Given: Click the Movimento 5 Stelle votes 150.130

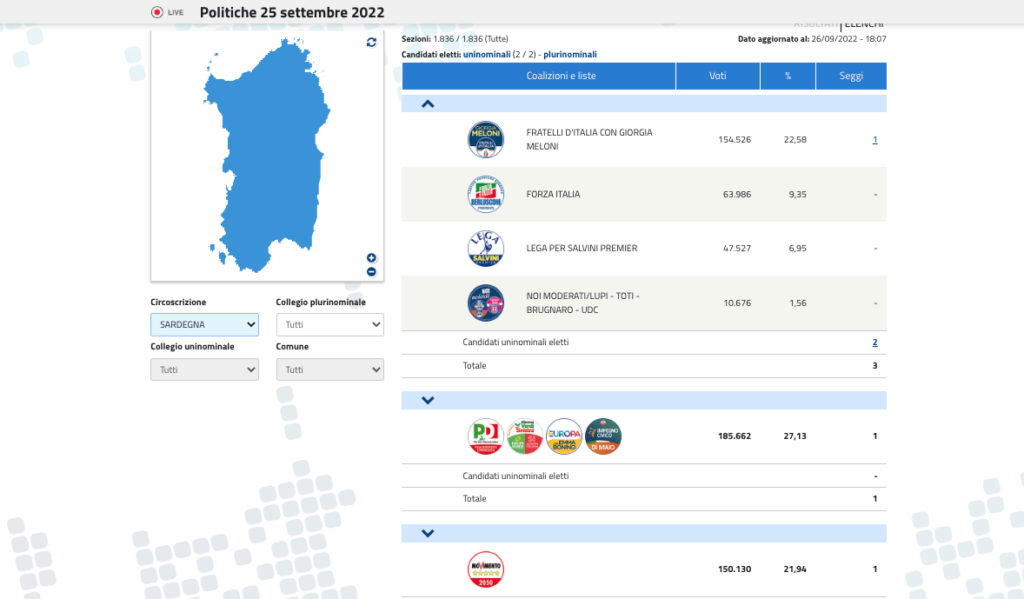Looking at the screenshot, I should [x=735, y=569].
